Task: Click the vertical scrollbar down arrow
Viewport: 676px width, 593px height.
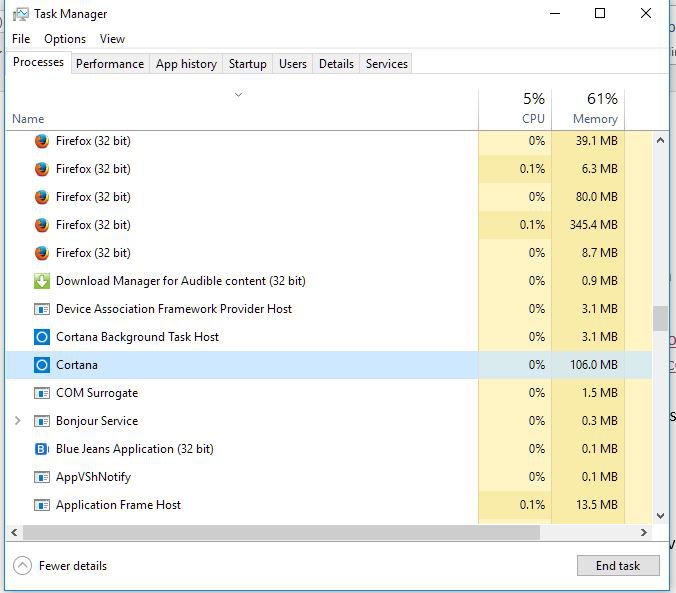Action: click(x=660, y=516)
